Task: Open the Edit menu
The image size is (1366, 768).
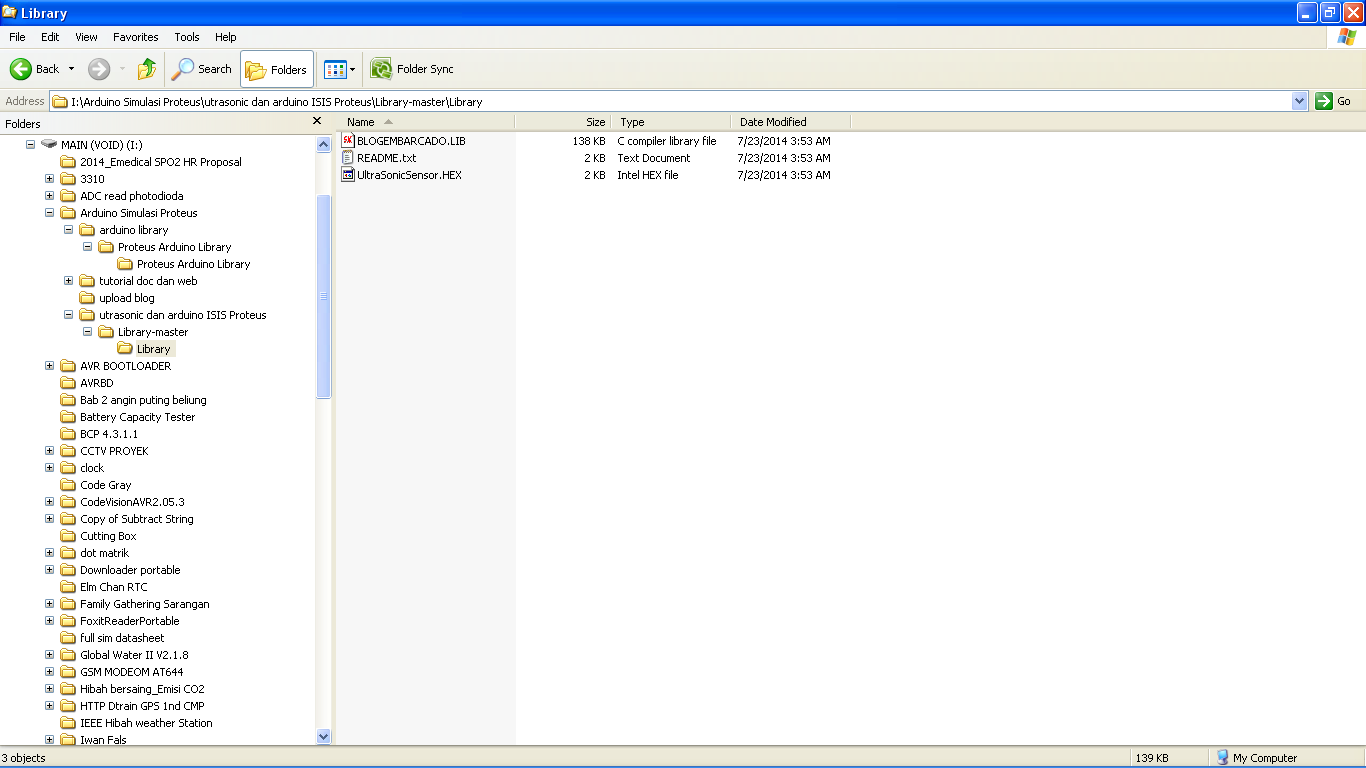Action: click(x=50, y=37)
